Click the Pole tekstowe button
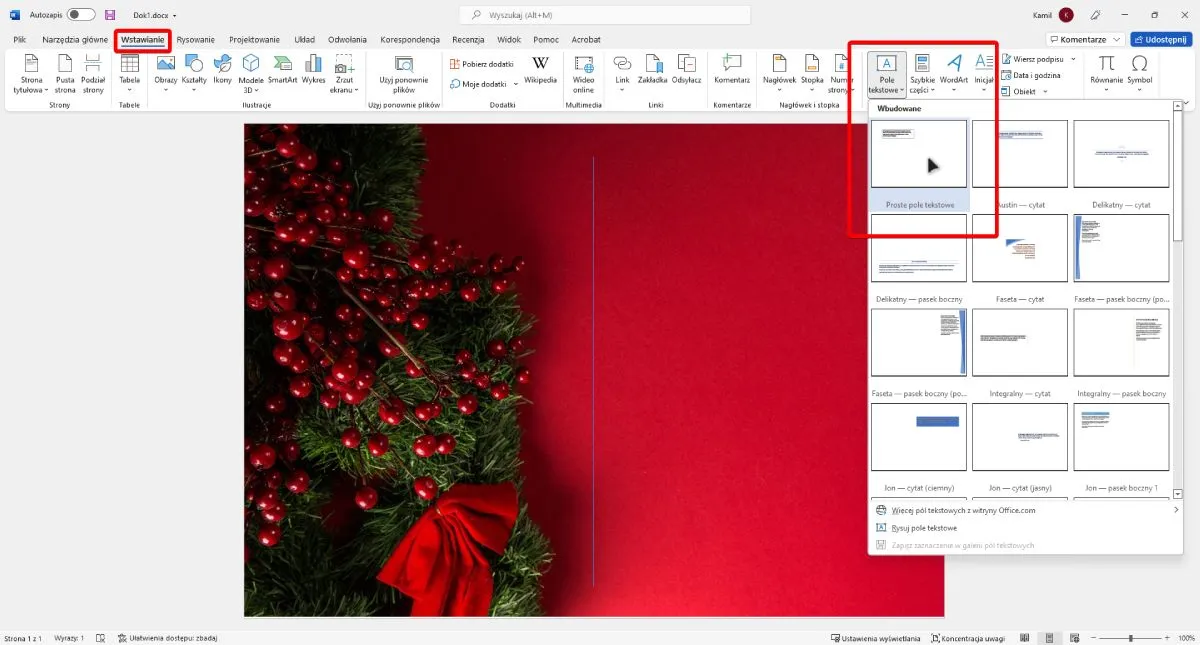1200x645 pixels. (x=887, y=73)
